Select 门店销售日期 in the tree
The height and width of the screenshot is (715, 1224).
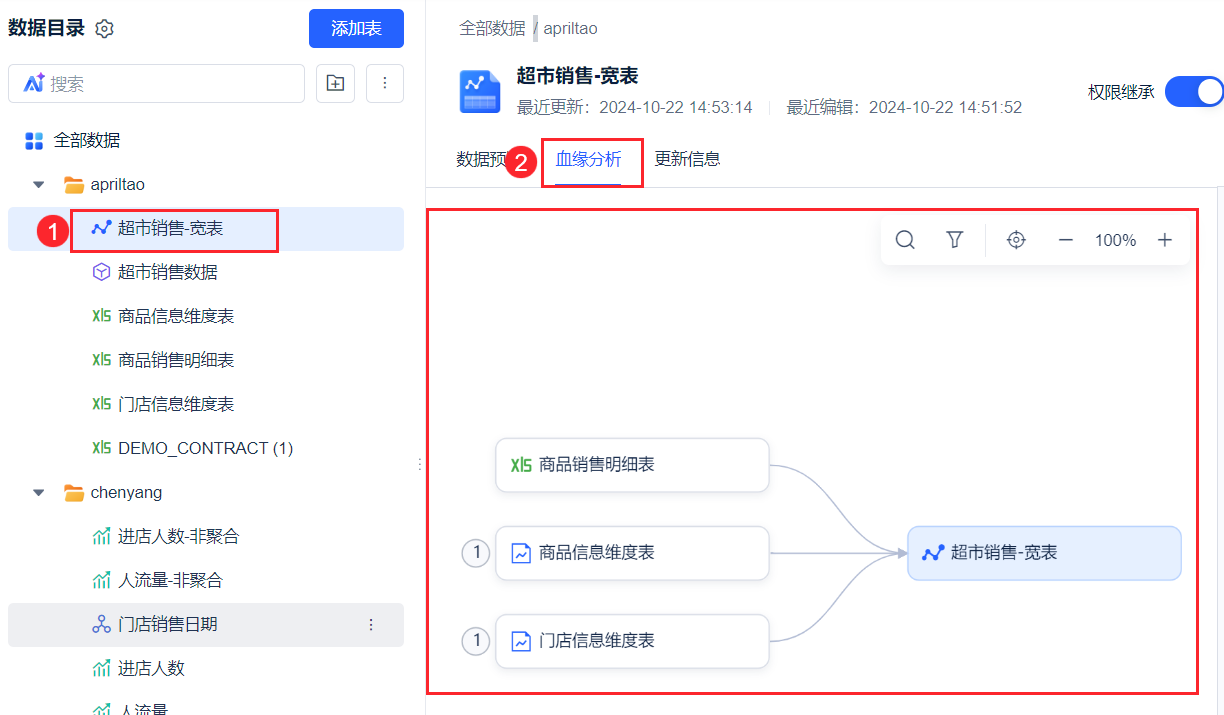tap(206, 625)
